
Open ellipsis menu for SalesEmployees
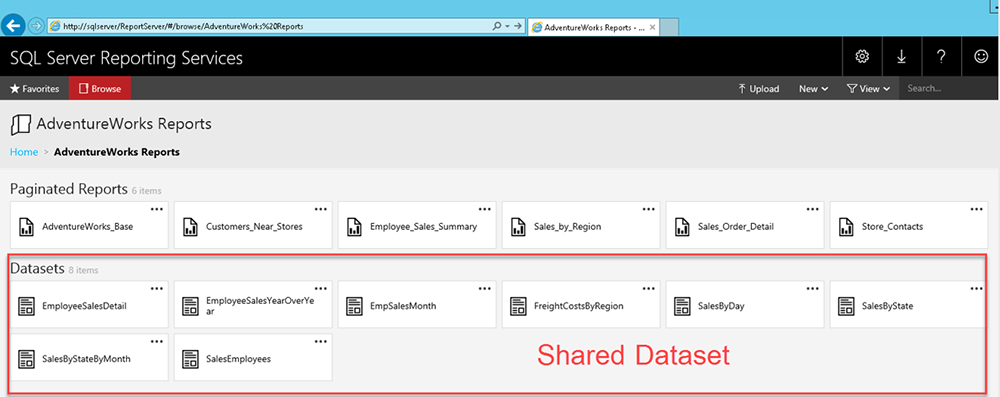321,341
